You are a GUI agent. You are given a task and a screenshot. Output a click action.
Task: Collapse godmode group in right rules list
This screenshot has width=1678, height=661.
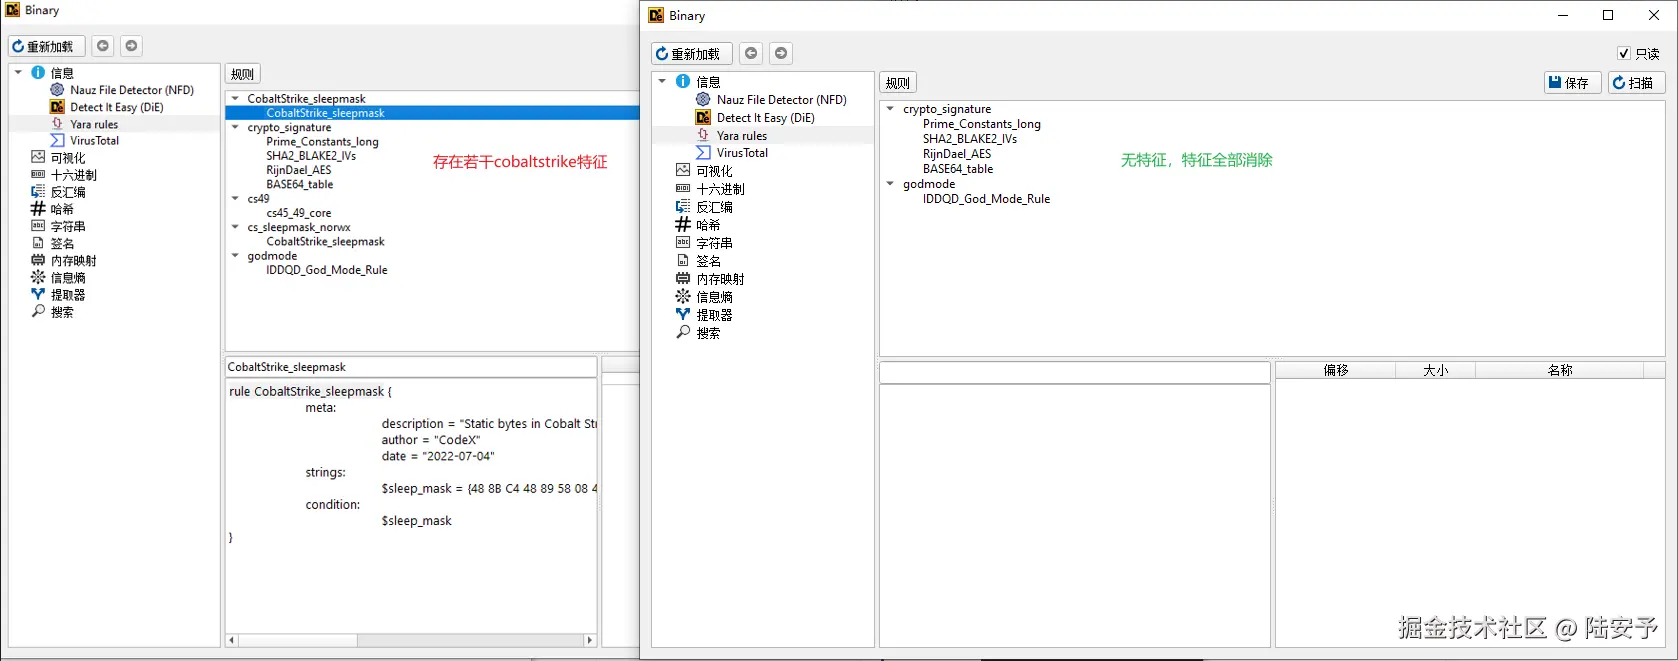tap(890, 184)
